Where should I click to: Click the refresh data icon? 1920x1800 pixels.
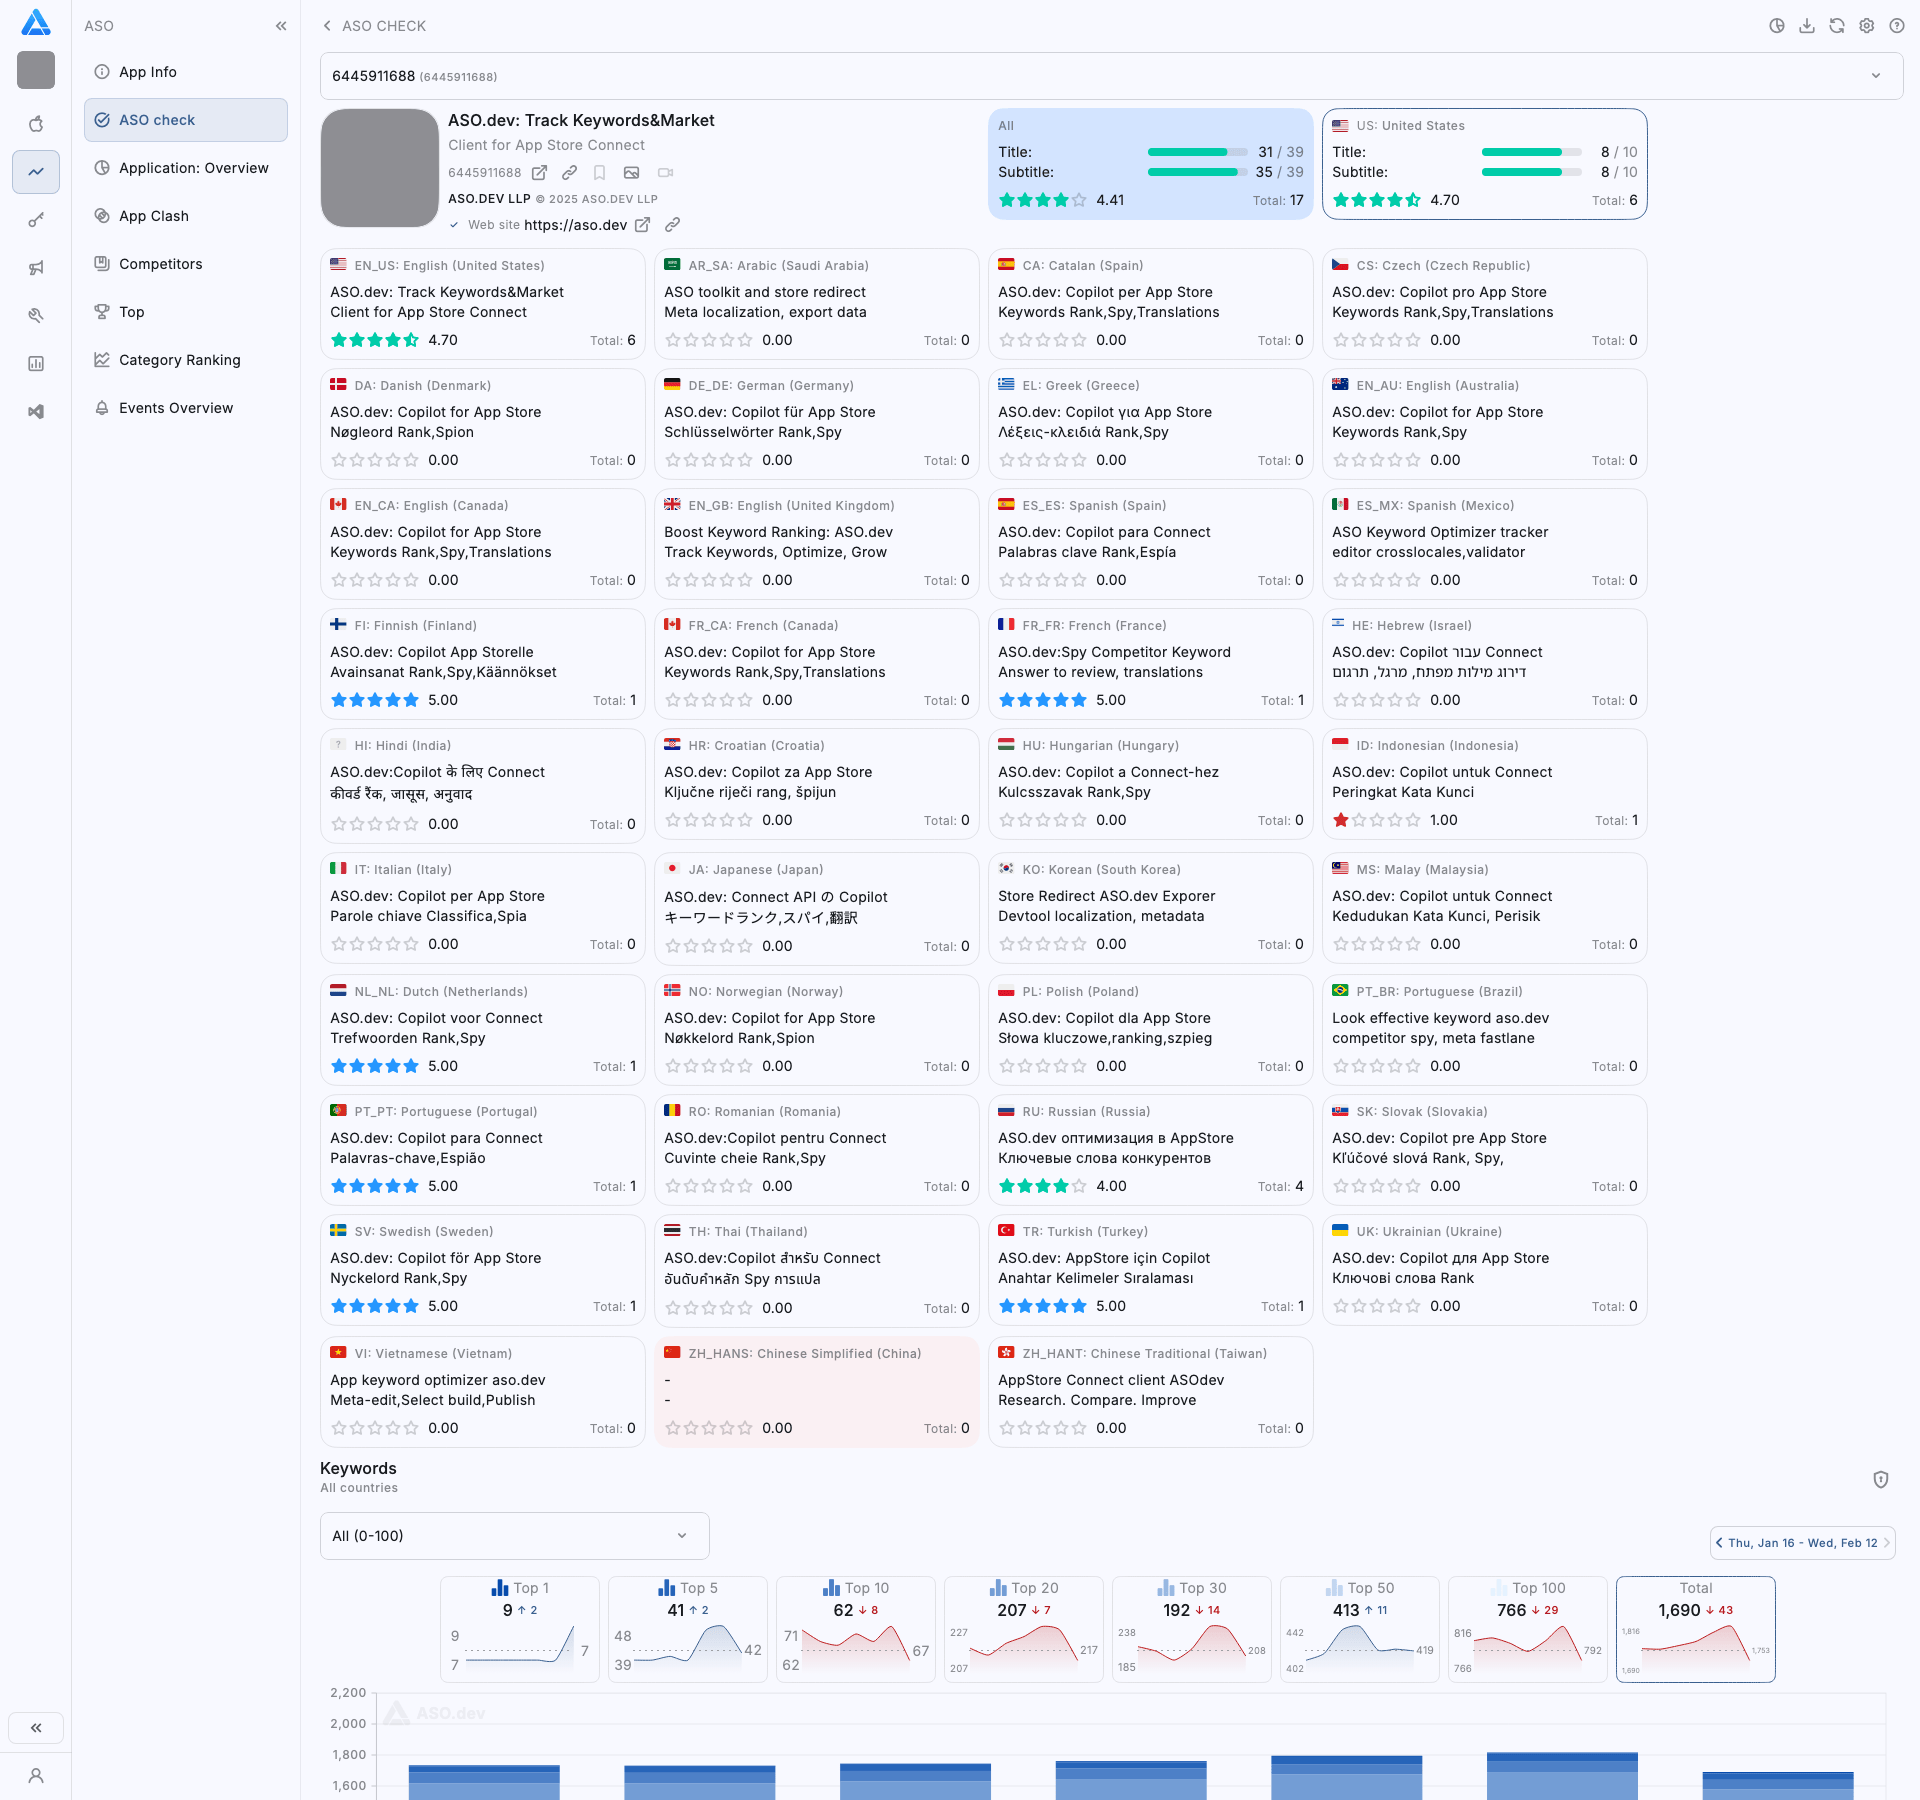(1836, 26)
